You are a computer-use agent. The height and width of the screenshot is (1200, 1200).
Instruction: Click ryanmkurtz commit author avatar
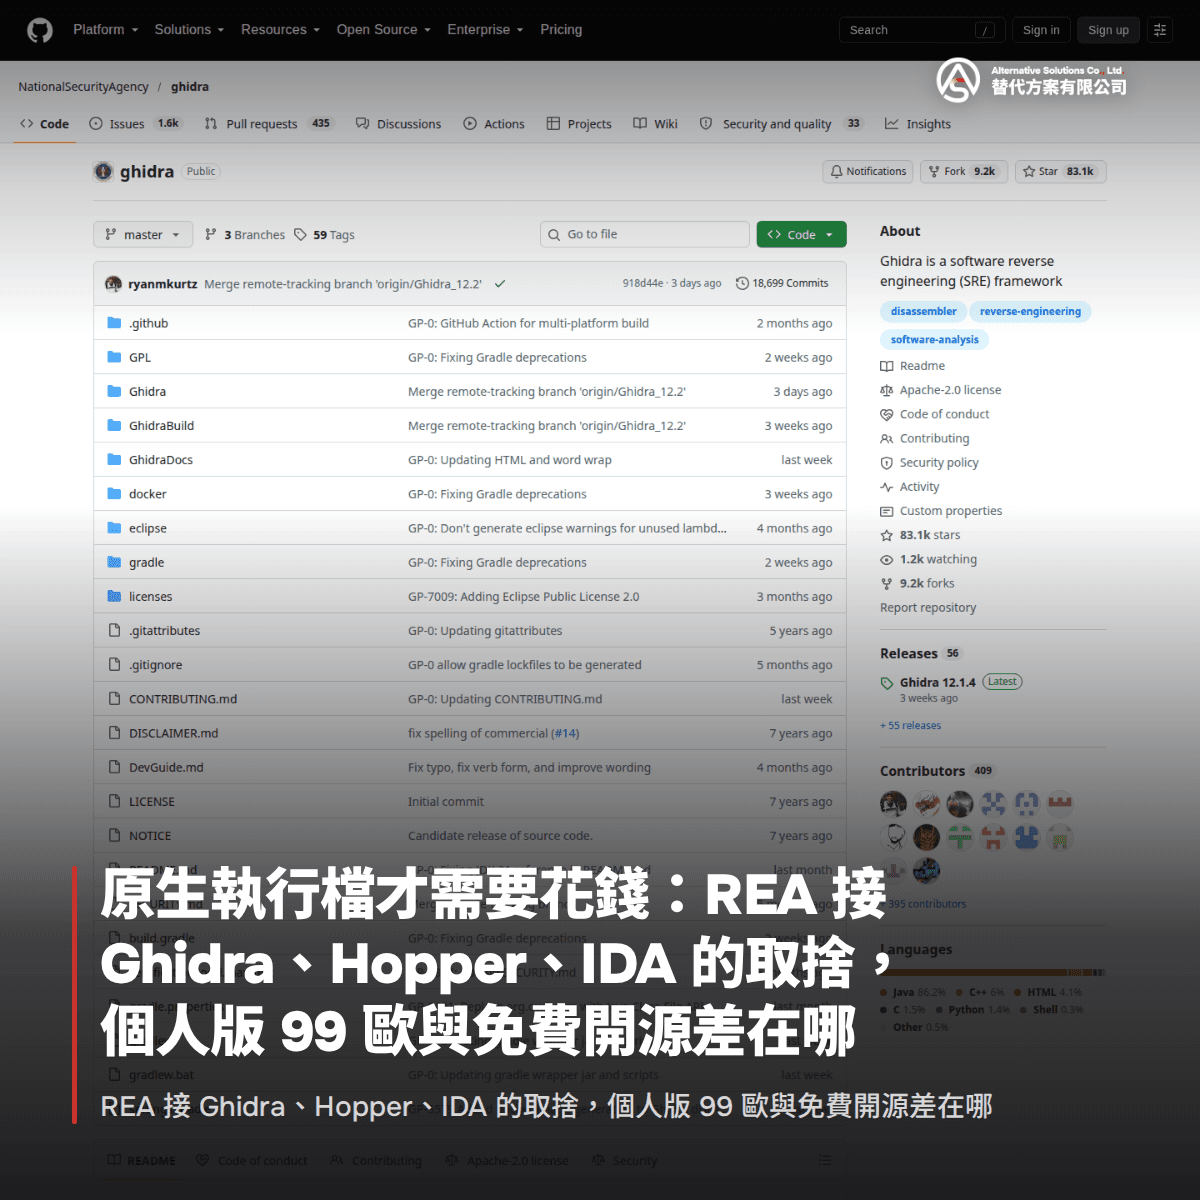pyautogui.click(x=113, y=284)
